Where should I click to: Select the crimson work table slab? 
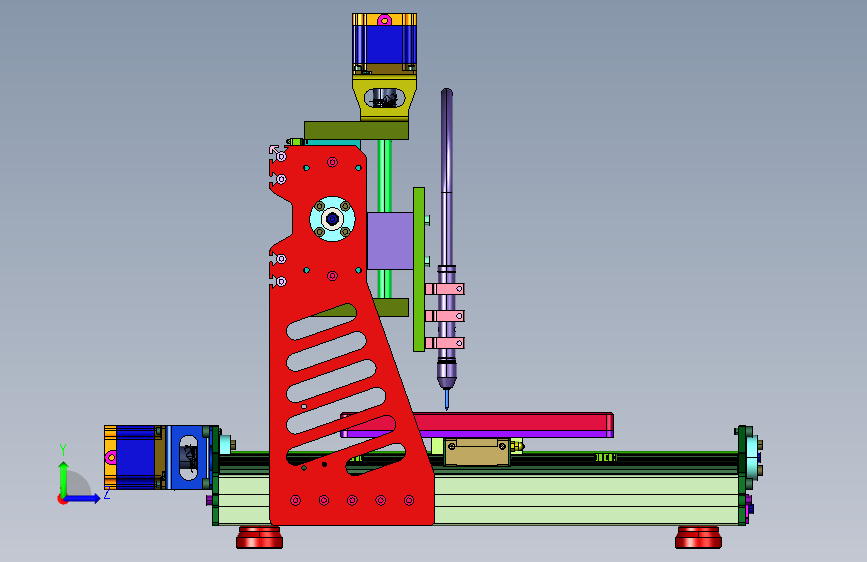(514, 423)
